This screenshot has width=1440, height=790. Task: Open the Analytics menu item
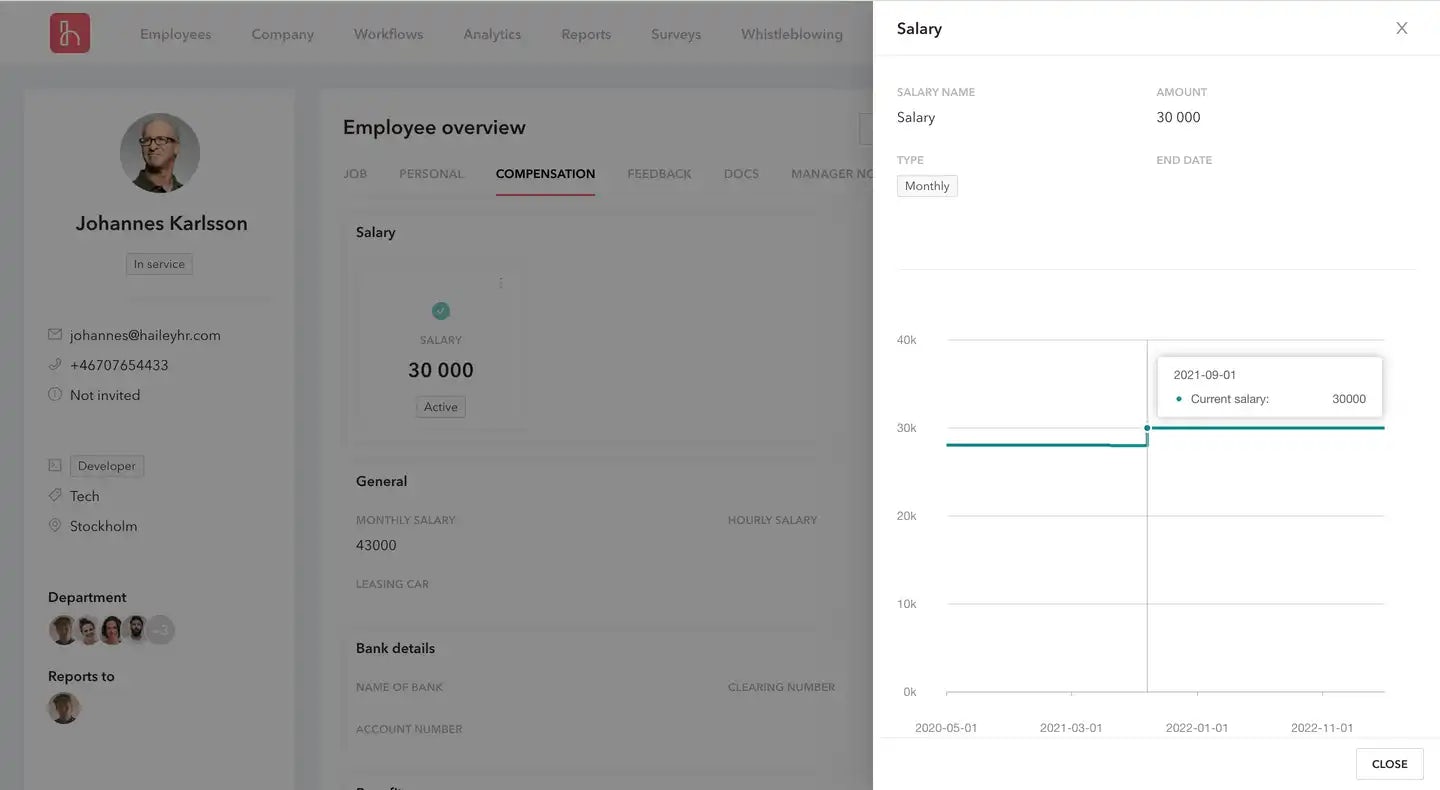point(492,34)
